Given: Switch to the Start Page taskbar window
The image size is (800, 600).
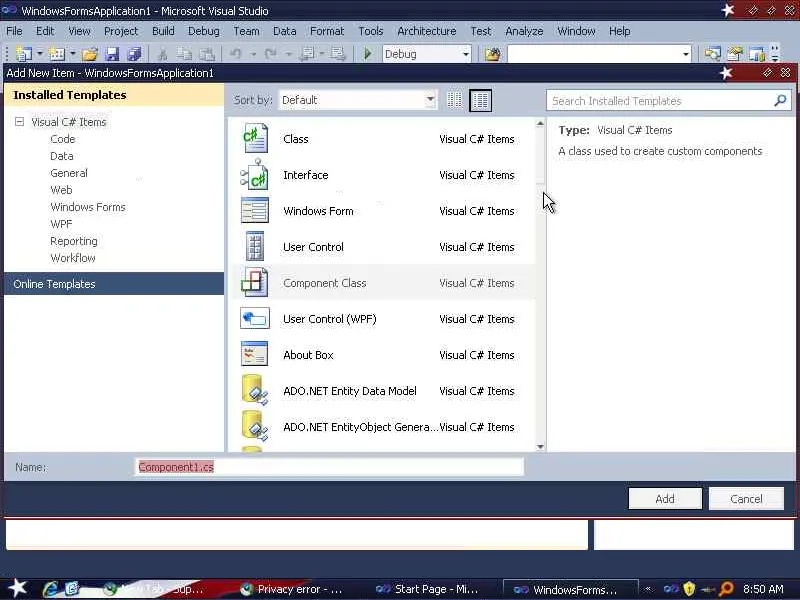Looking at the screenshot, I should [x=428, y=589].
